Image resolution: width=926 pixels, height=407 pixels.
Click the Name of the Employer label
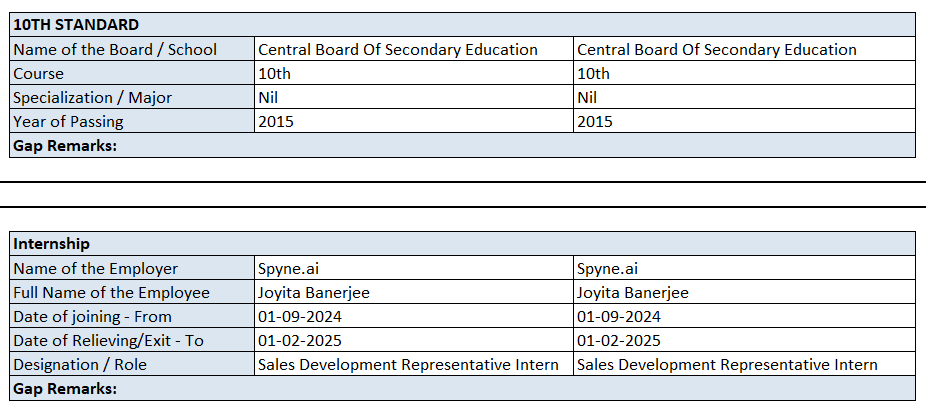pos(96,268)
